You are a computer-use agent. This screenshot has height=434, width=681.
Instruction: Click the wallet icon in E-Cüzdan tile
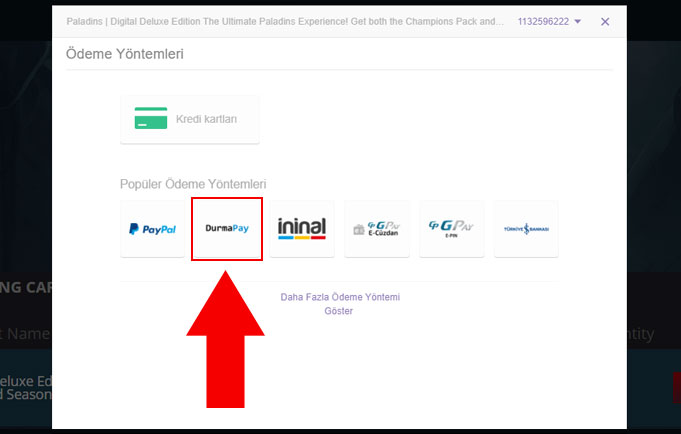(x=359, y=230)
